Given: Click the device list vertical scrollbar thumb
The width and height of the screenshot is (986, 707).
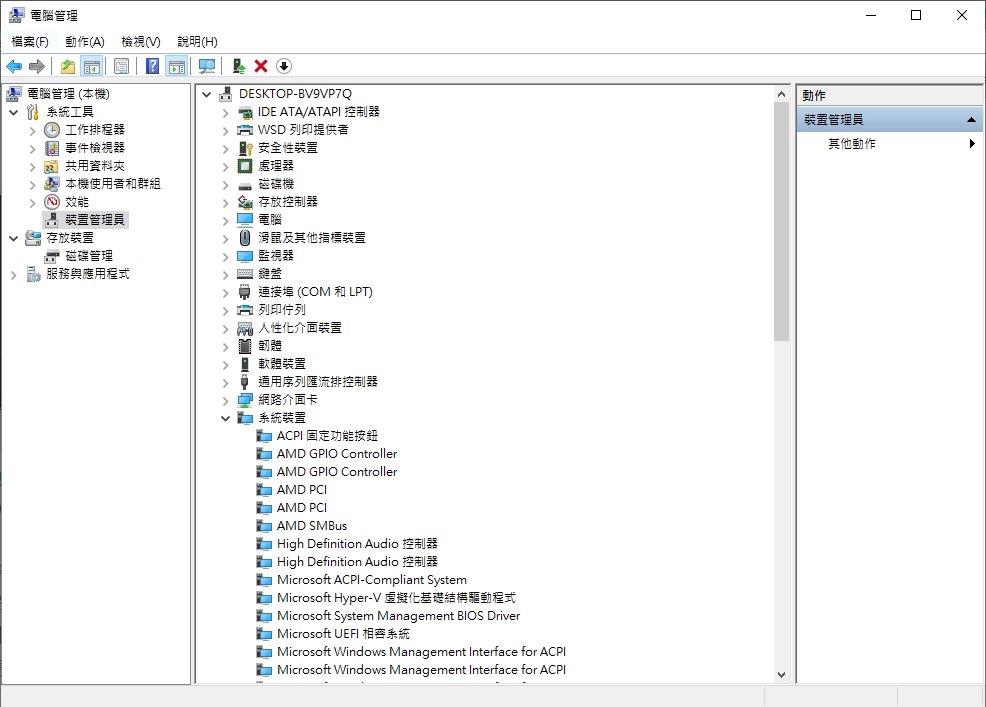Looking at the screenshot, I should [781, 221].
